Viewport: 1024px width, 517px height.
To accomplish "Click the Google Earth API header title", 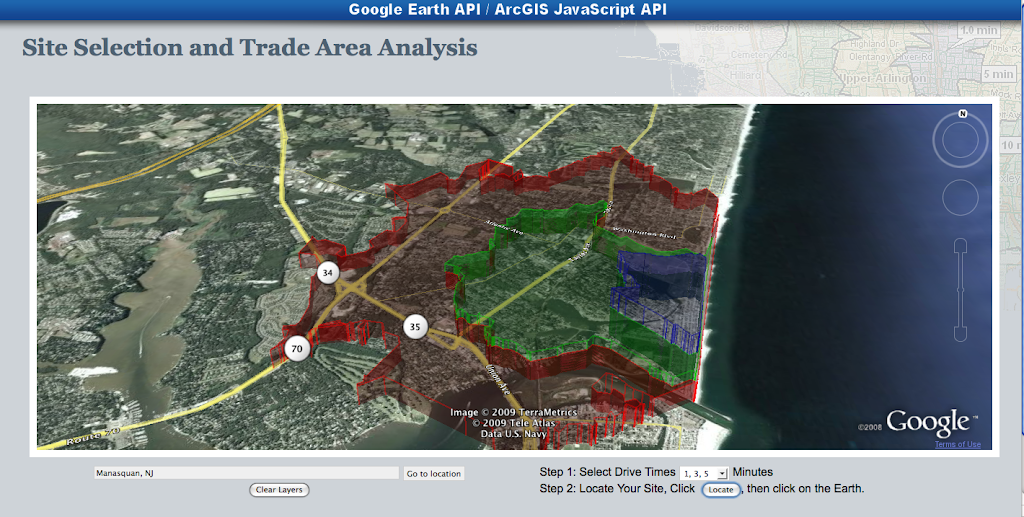I will click(507, 10).
